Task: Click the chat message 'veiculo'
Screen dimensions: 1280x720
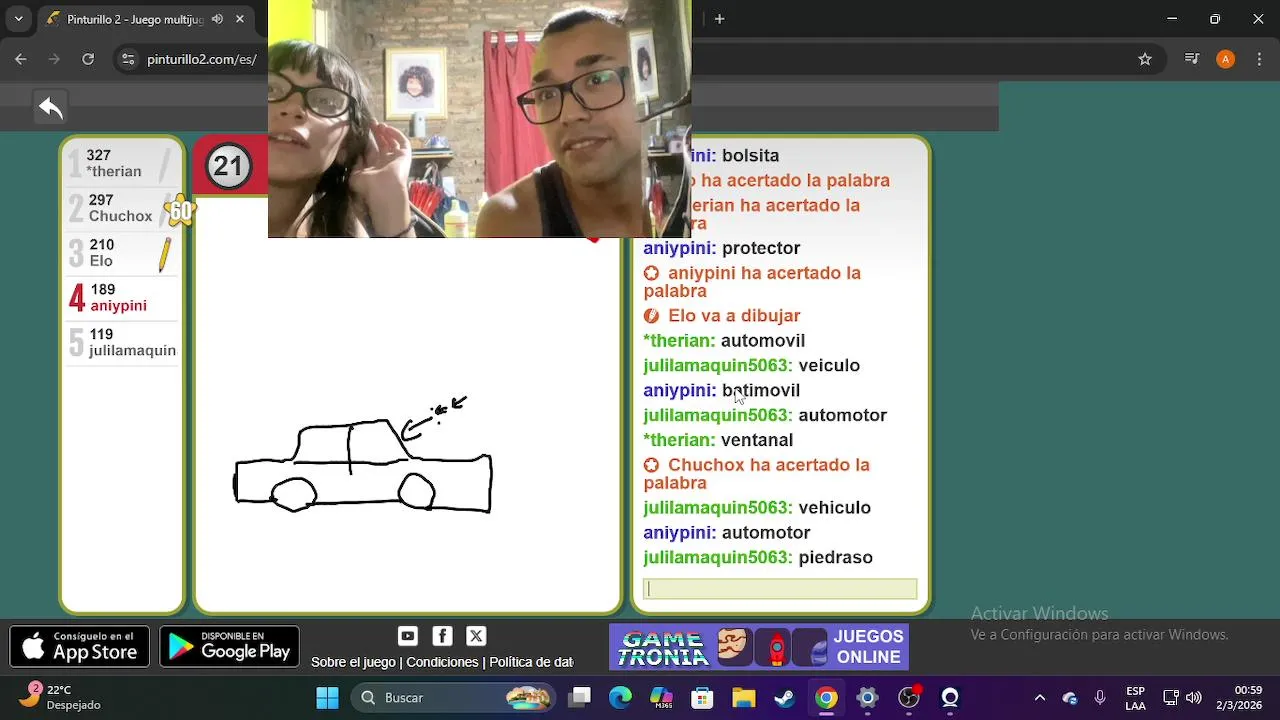Action: (829, 366)
